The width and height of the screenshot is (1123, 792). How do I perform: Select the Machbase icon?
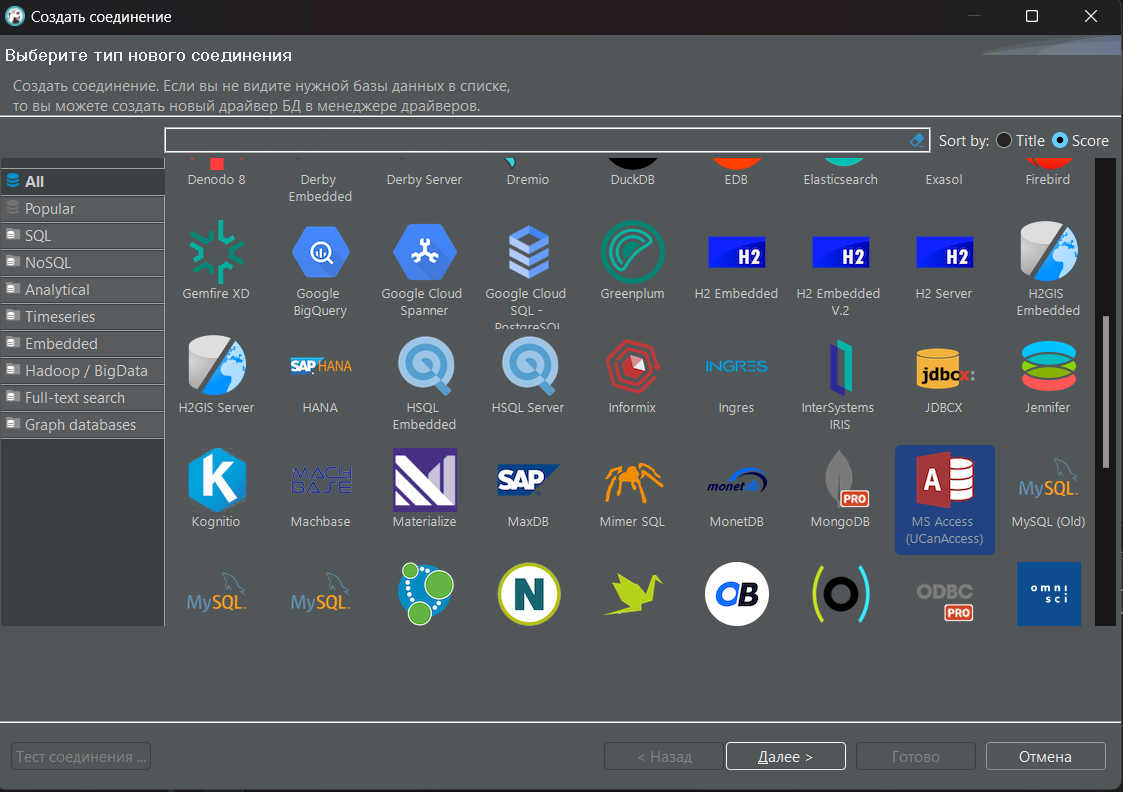[320, 480]
